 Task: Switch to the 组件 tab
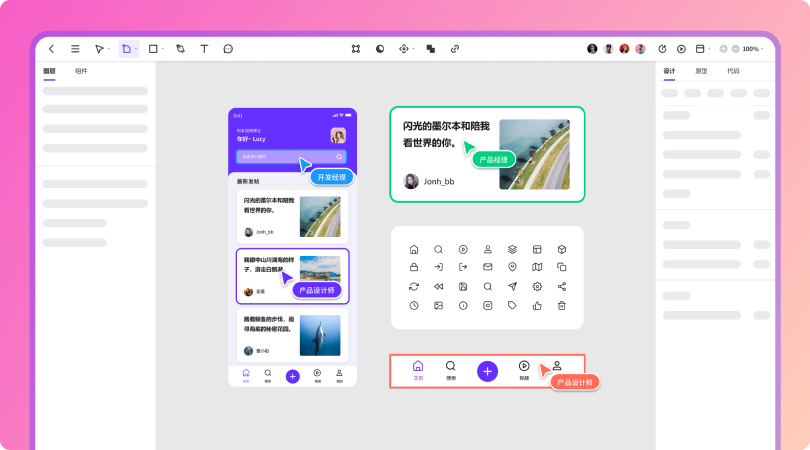pos(81,71)
